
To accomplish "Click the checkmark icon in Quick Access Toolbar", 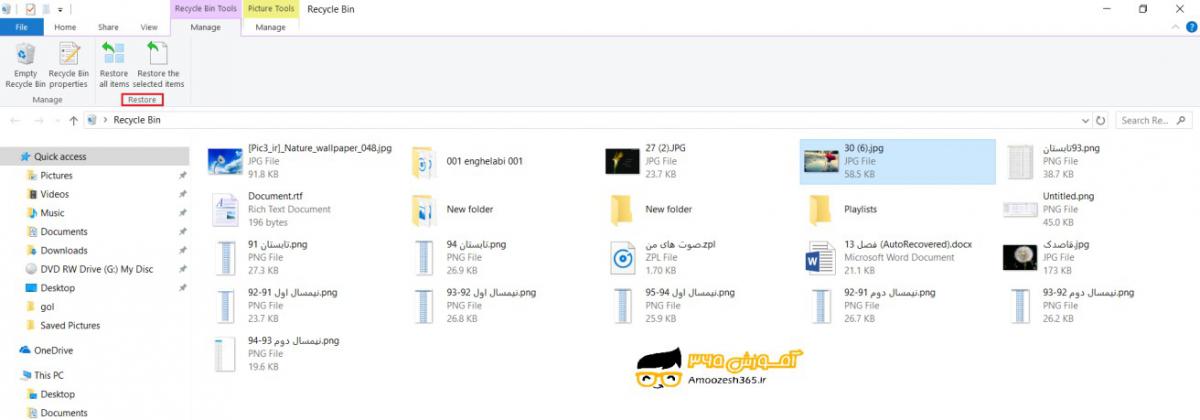I will (30, 9).
